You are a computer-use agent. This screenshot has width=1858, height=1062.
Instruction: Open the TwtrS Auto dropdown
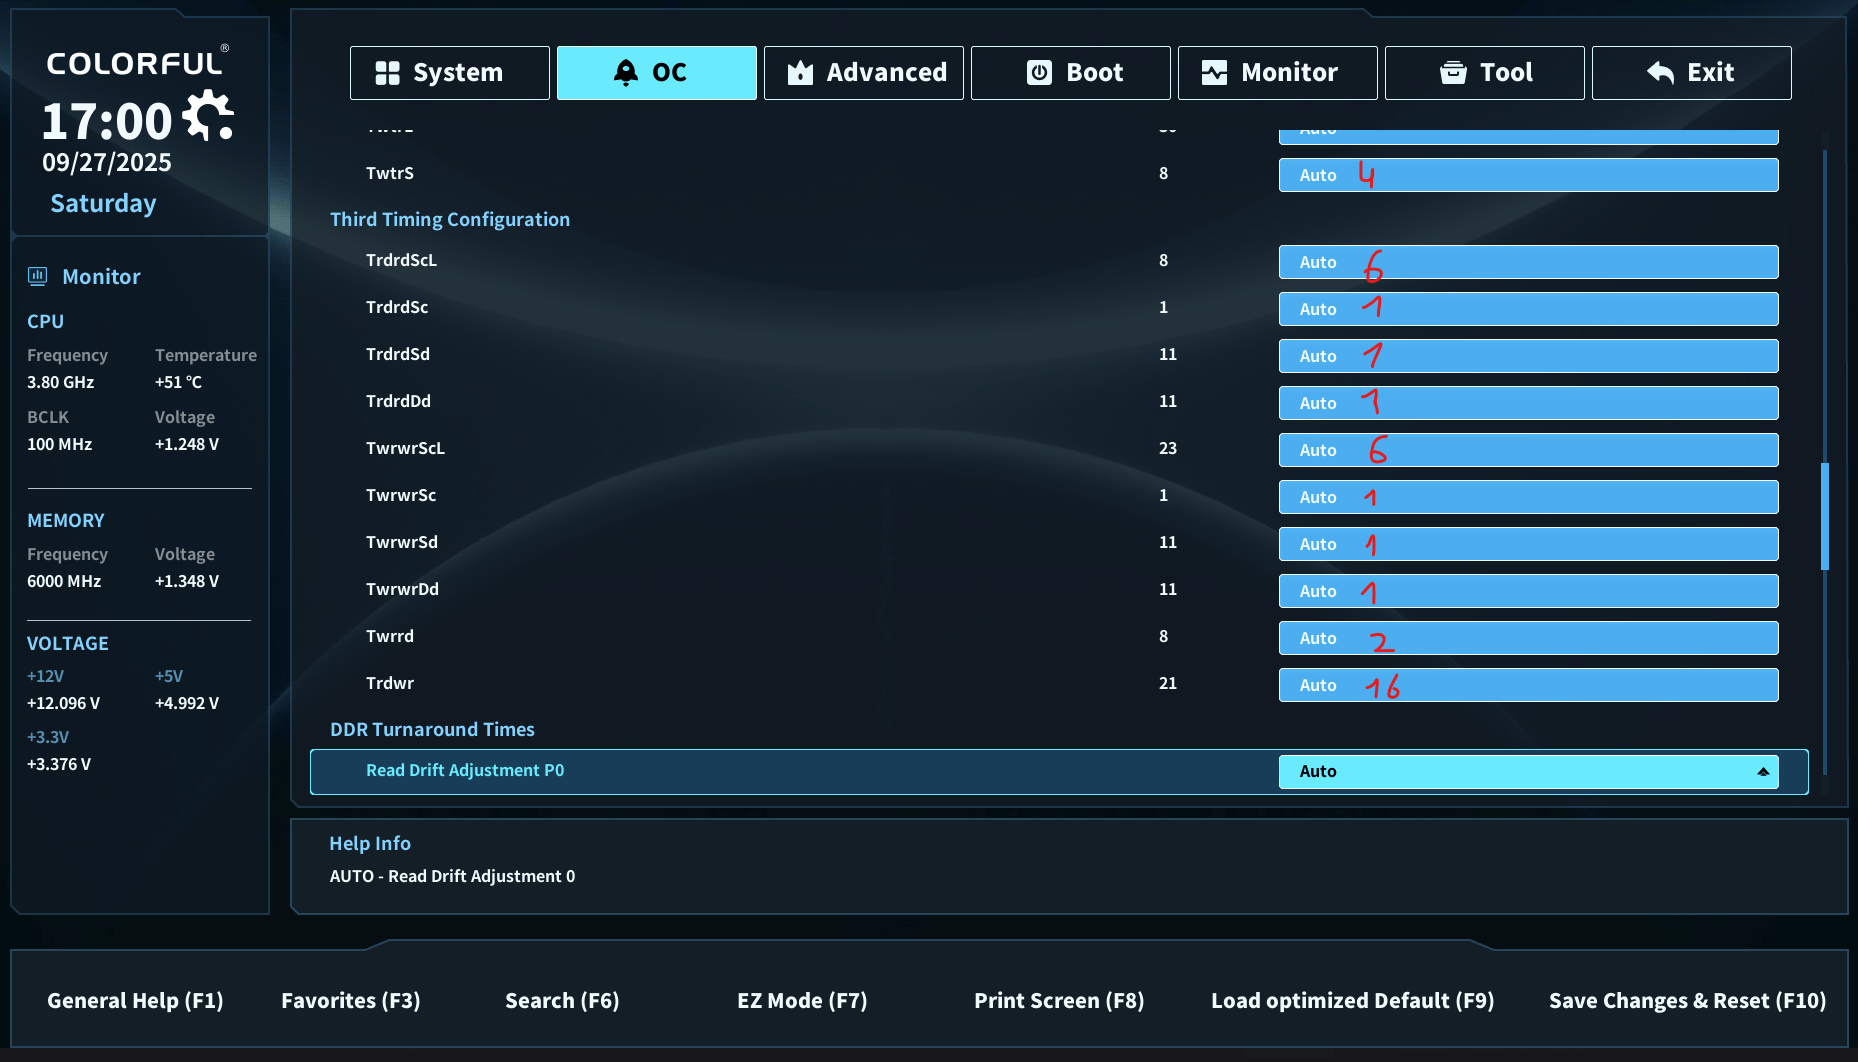pos(1529,175)
